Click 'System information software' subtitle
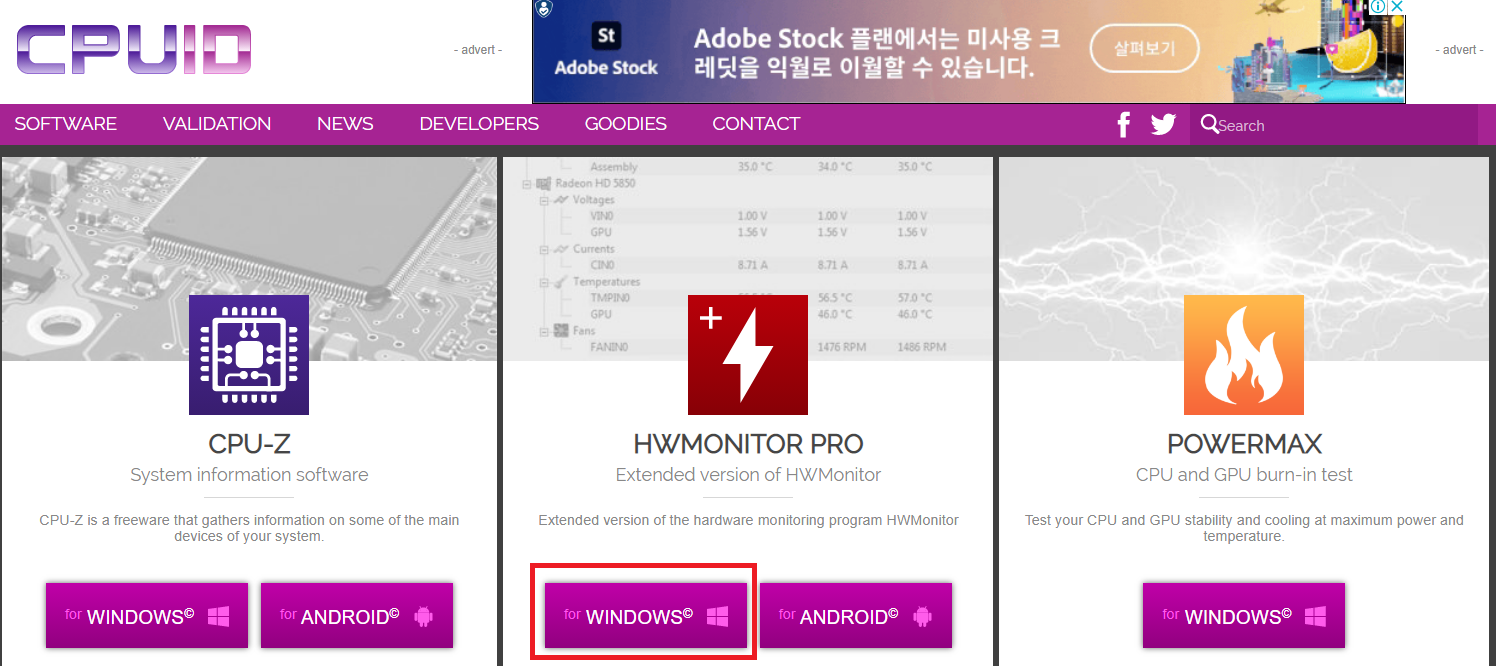The image size is (1496, 666). pos(249,475)
